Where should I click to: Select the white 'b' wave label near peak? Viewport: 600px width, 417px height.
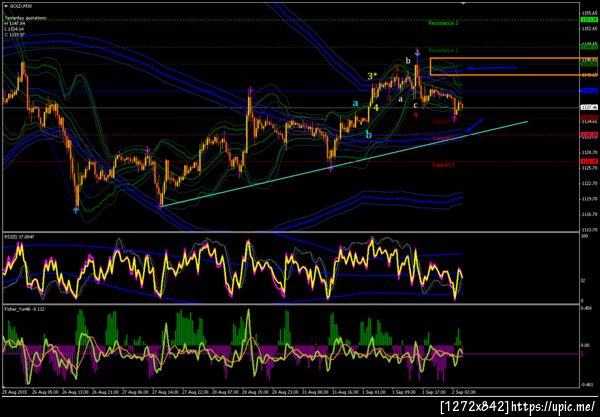tap(408, 60)
